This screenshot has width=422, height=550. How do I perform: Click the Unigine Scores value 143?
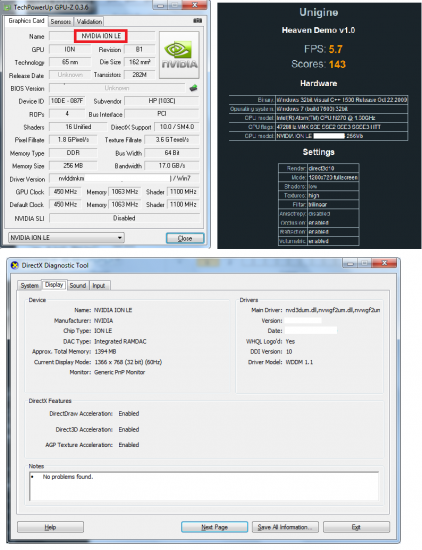click(337, 64)
